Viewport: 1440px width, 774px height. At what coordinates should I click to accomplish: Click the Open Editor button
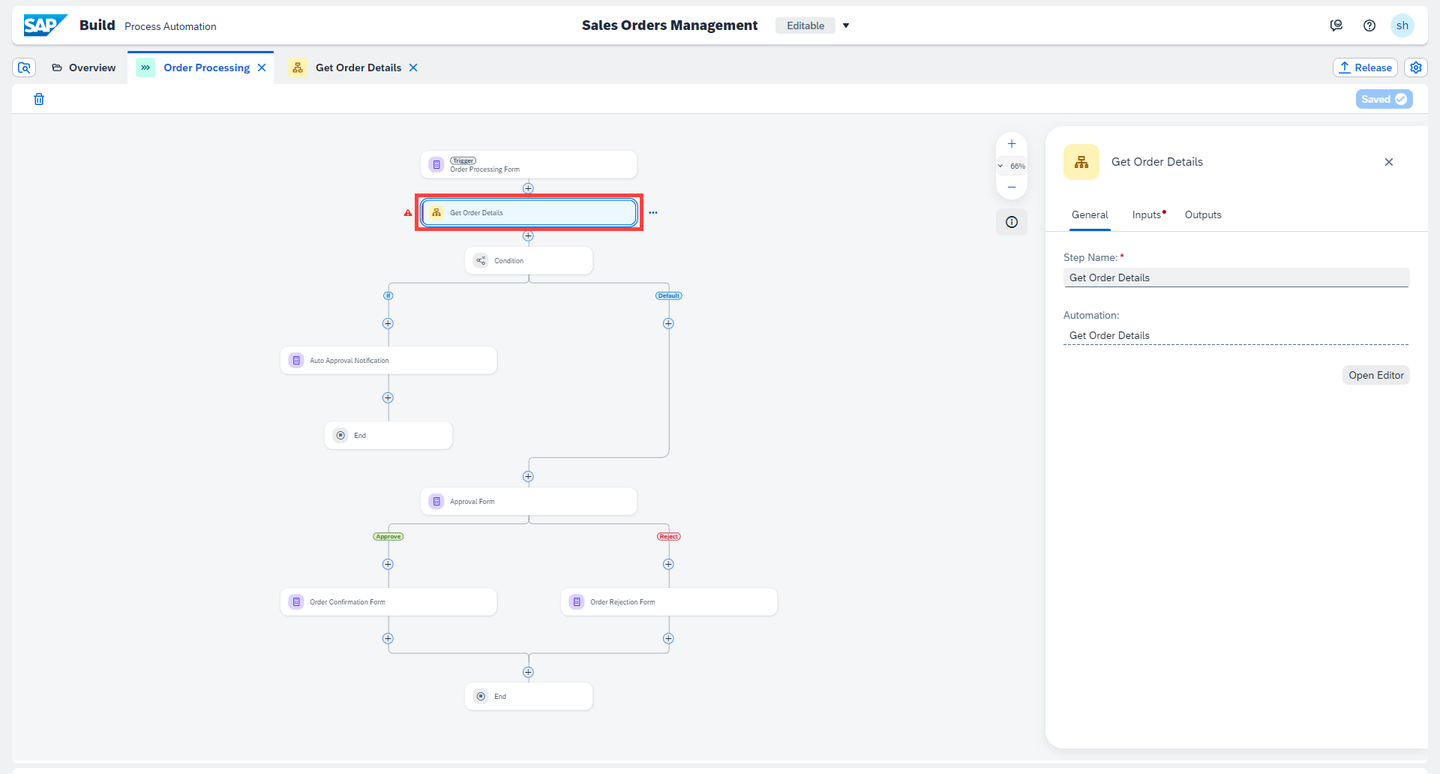[1376, 375]
